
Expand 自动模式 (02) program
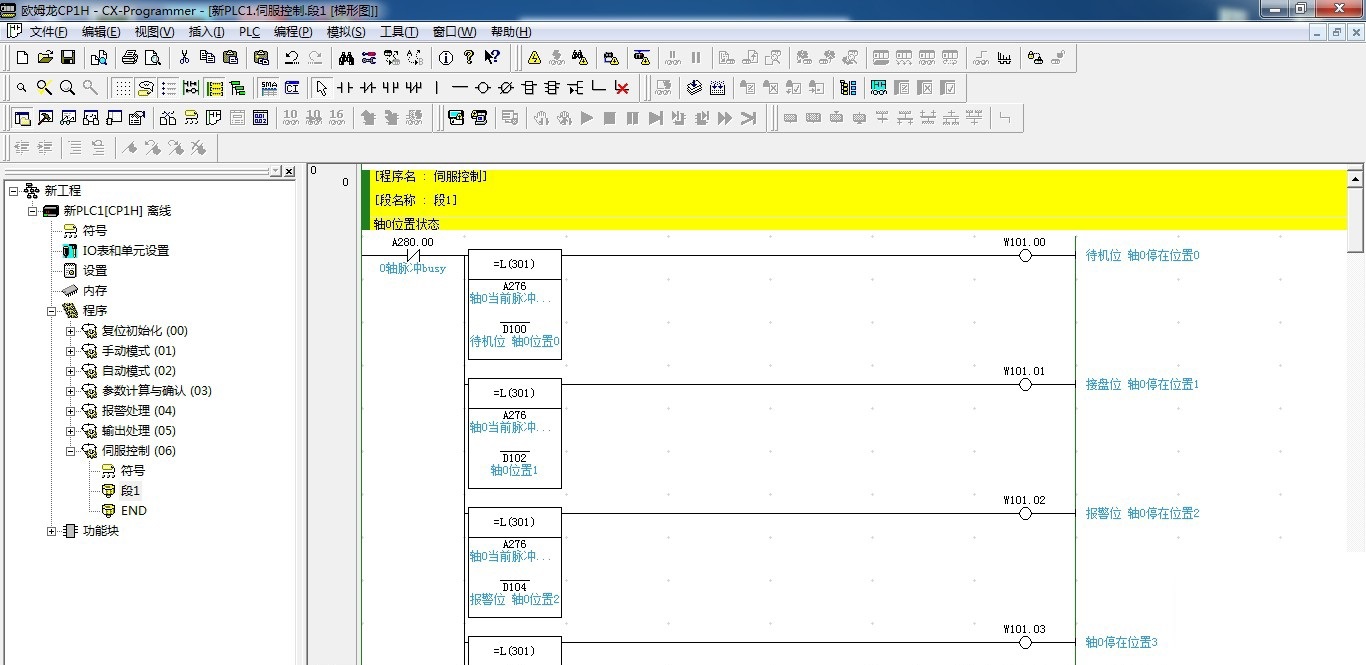[70, 371]
